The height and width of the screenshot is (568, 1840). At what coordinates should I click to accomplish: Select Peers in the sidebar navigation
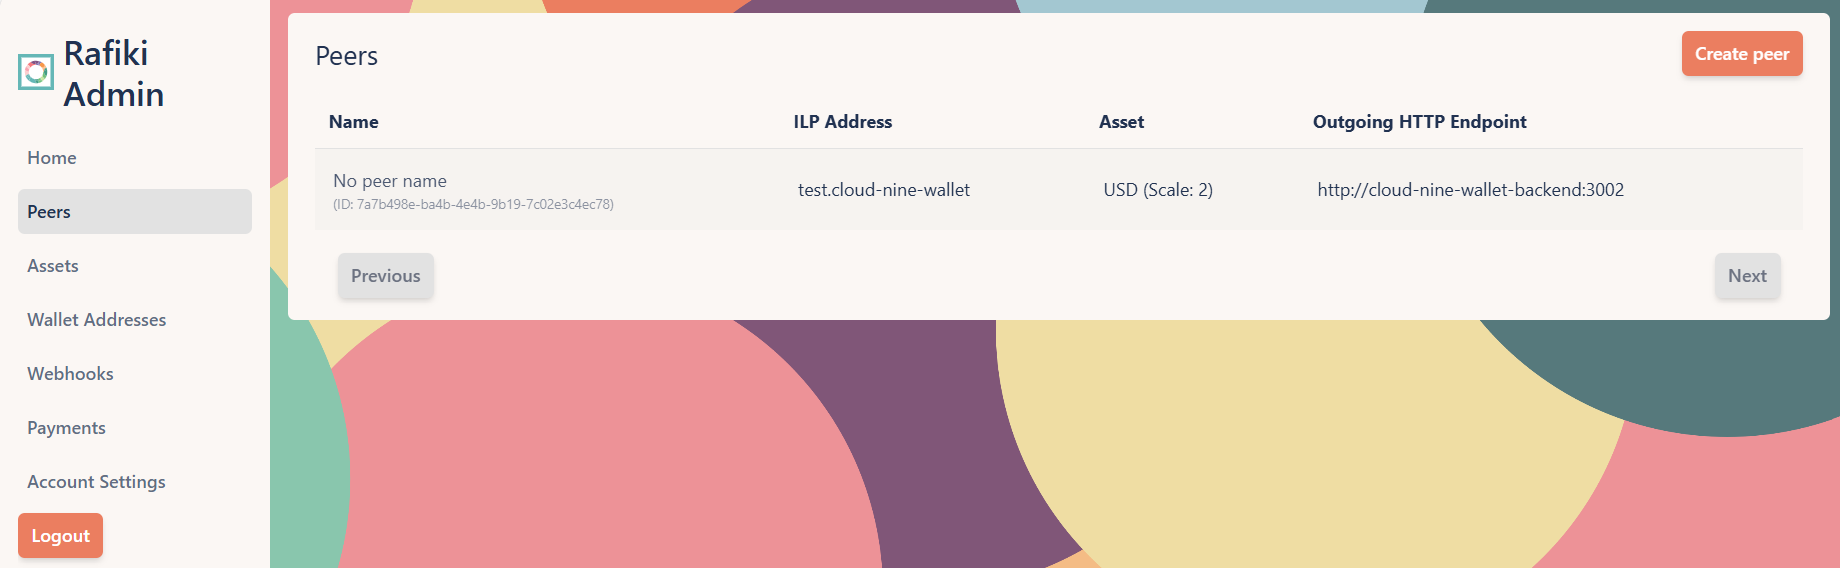(49, 212)
